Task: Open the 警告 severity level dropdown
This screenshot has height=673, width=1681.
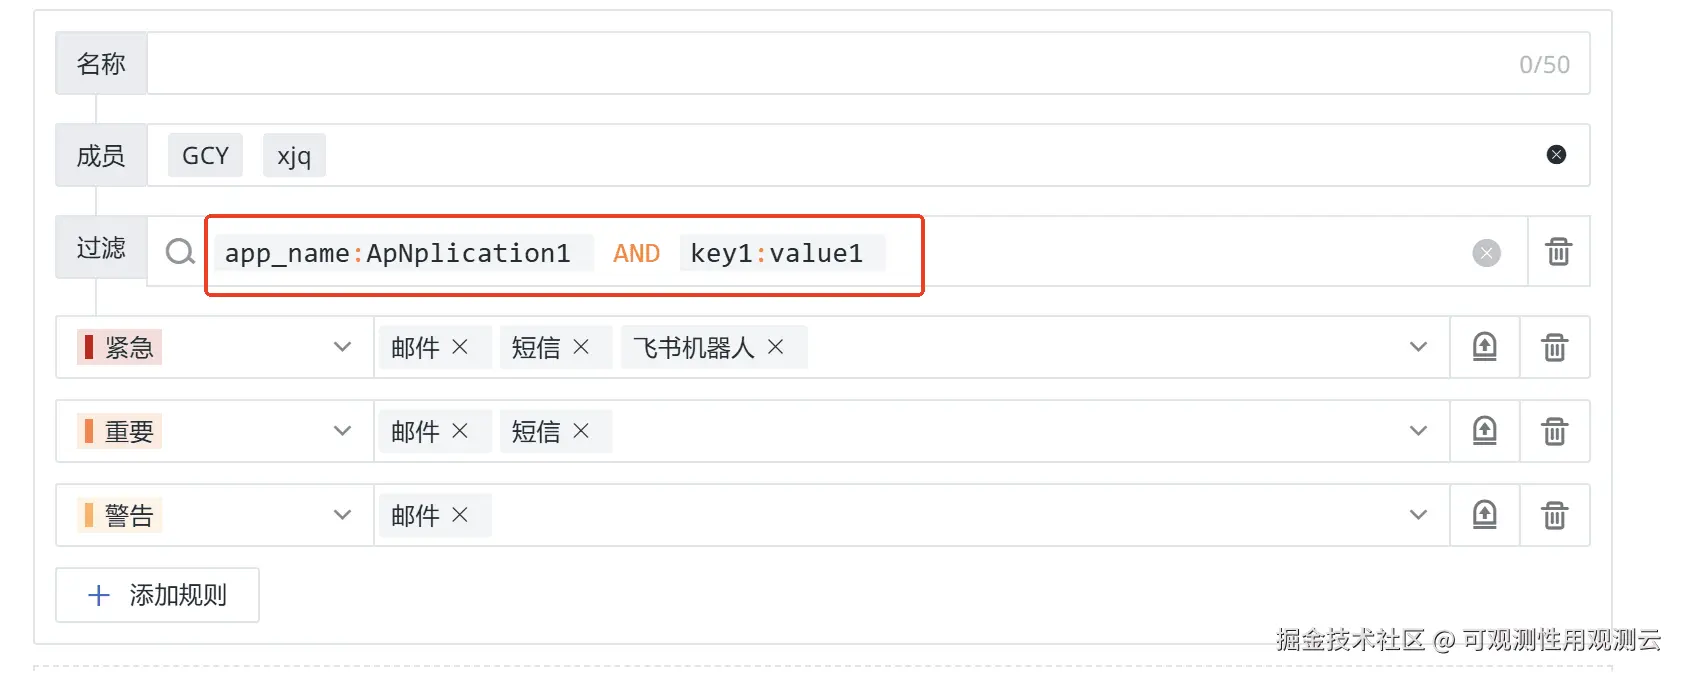Action: pos(215,515)
